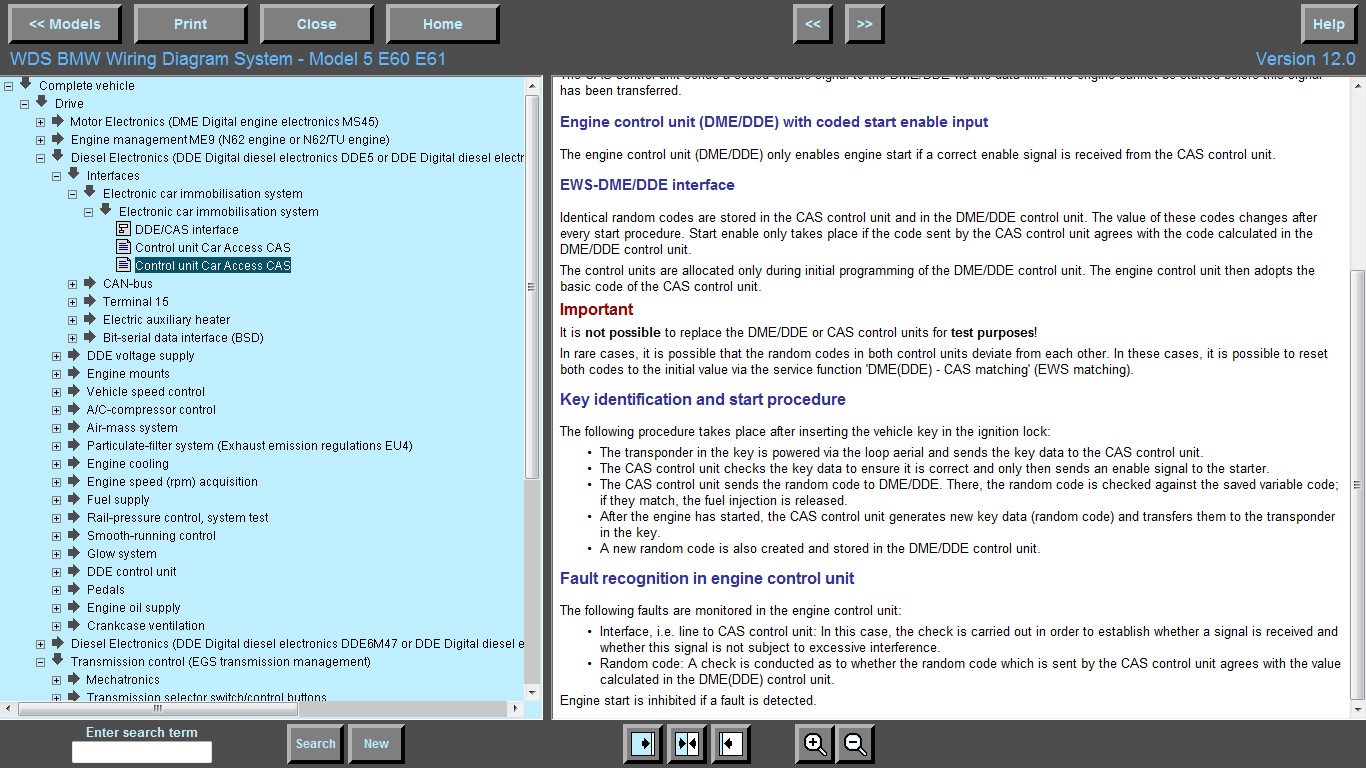
Task: Click the New button
Action: pyautogui.click(x=376, y=744)
